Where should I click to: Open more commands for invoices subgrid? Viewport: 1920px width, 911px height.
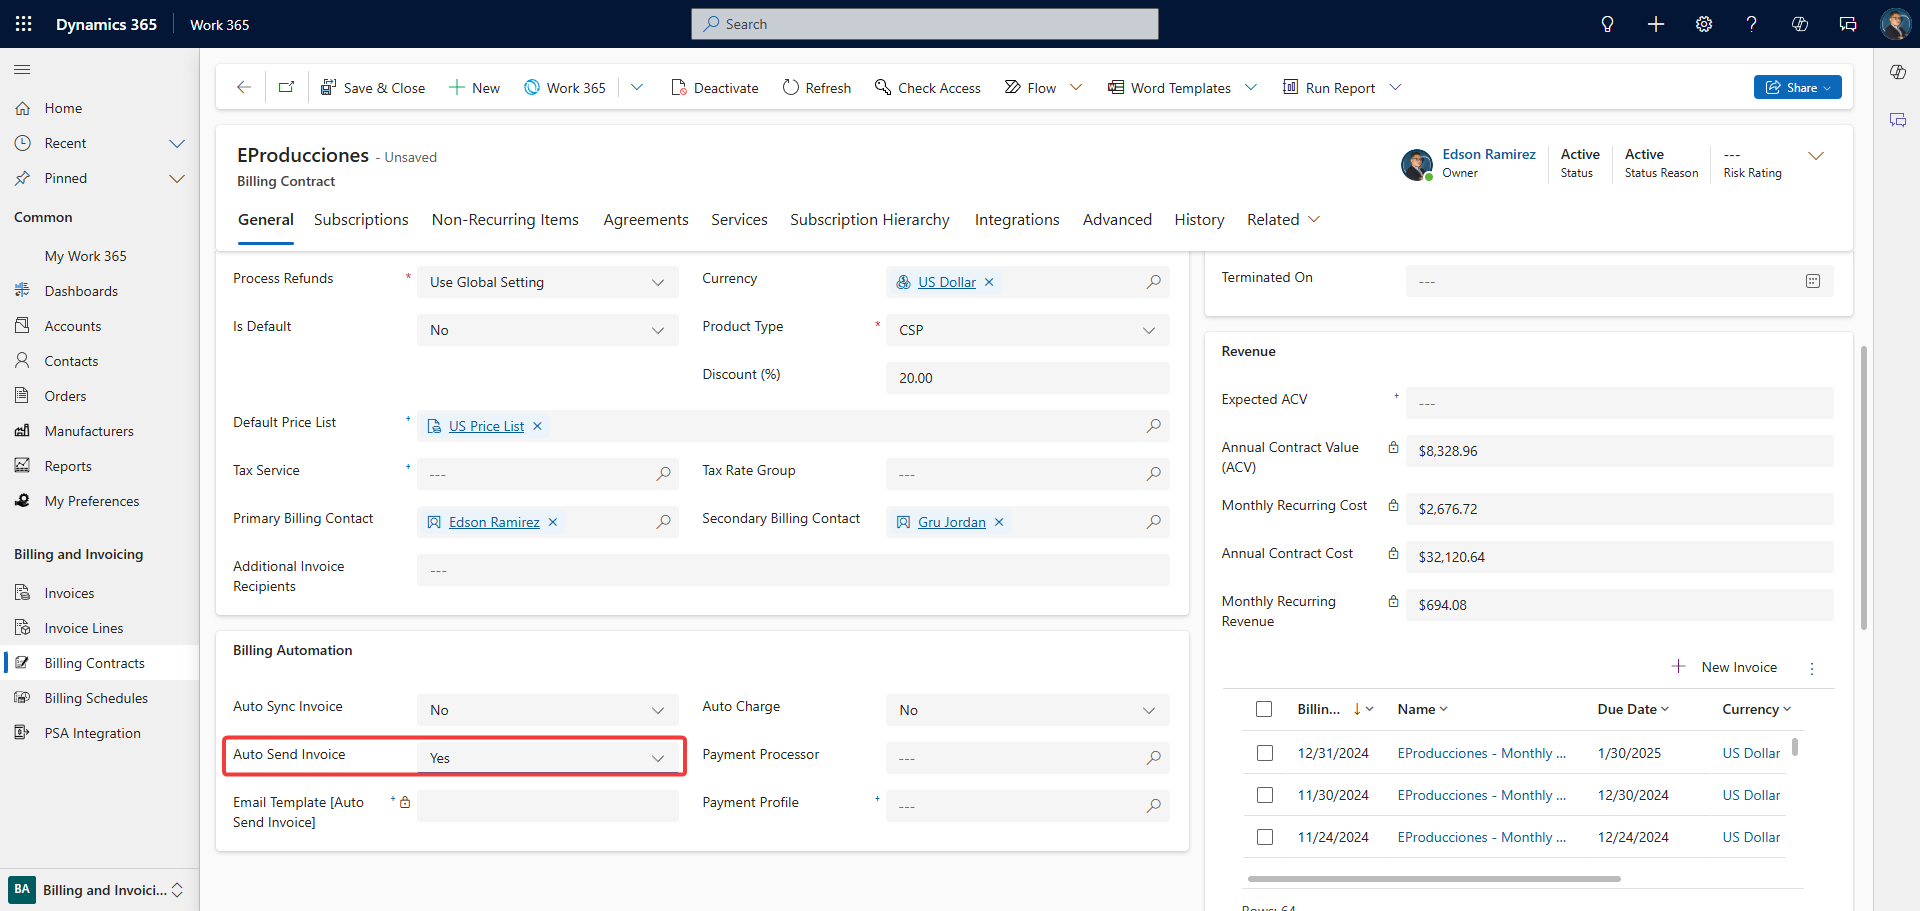pyautogui.click(x=1812, y=668)
